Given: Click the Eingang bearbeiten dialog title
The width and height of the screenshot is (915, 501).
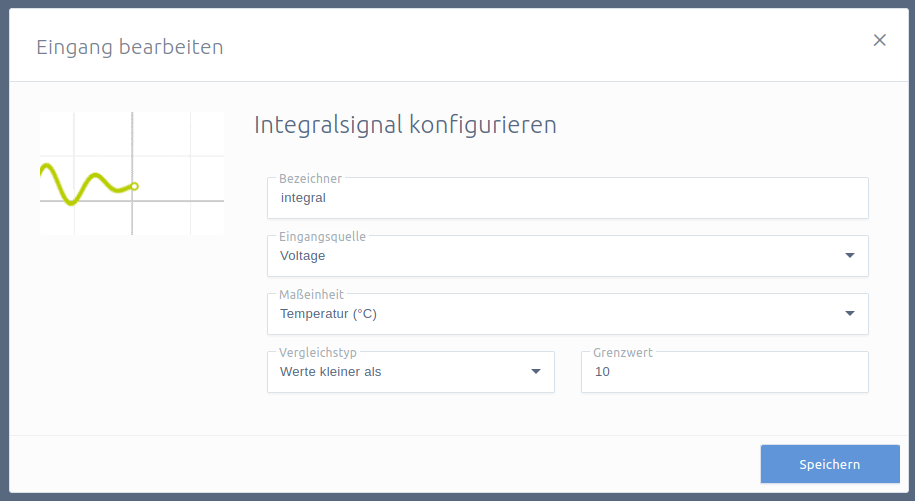Looking at the screenshot, I should 130,47.
